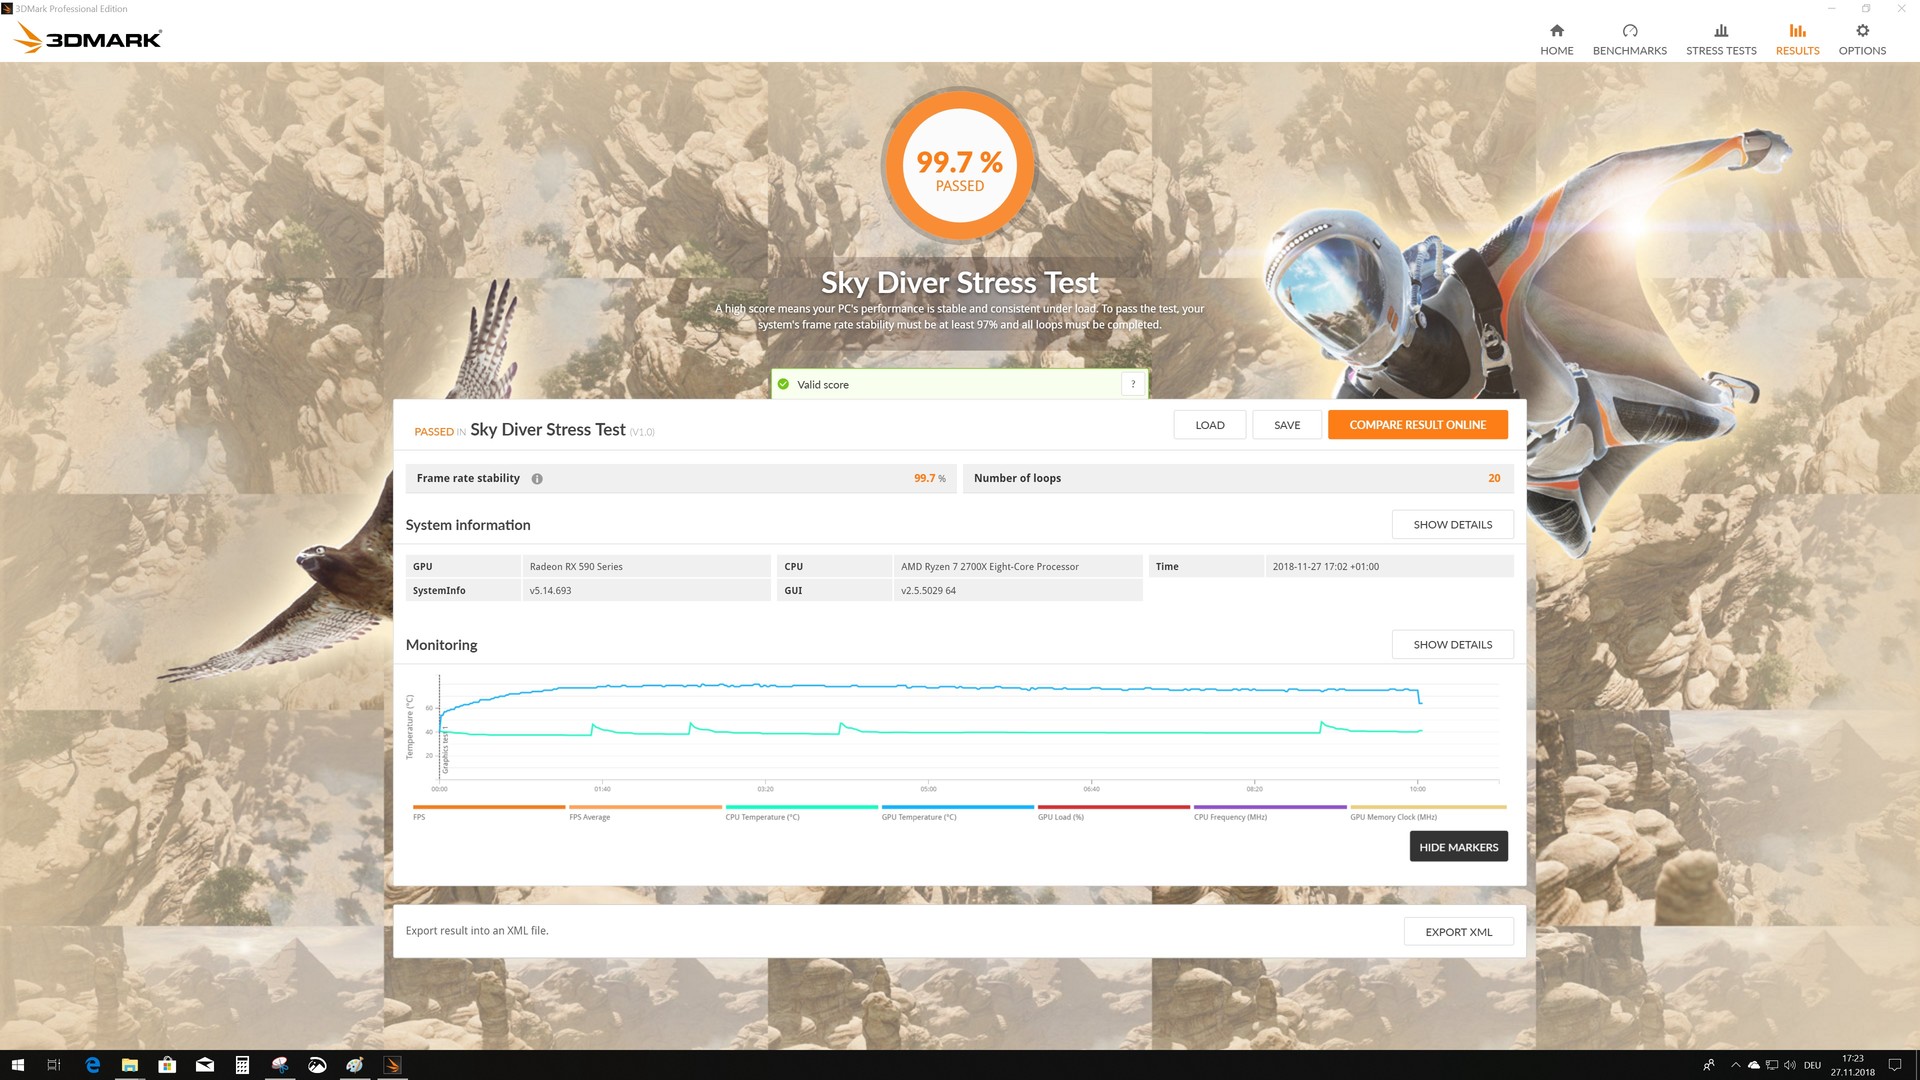Viewport: 1920px width, 1080px height.
Task: Show hidden system tray icons chevron
Action: click(1735, 1065)
